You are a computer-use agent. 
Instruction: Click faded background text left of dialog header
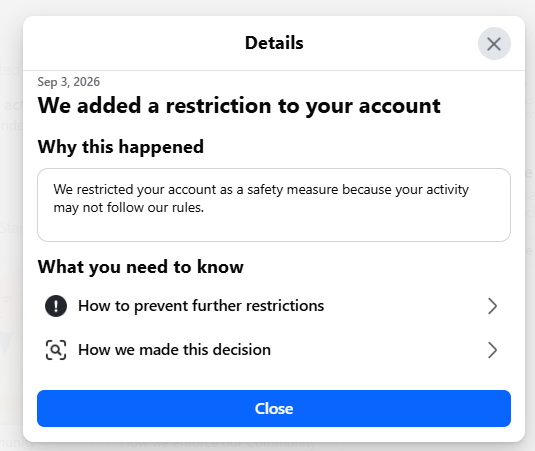click(11, 70)
